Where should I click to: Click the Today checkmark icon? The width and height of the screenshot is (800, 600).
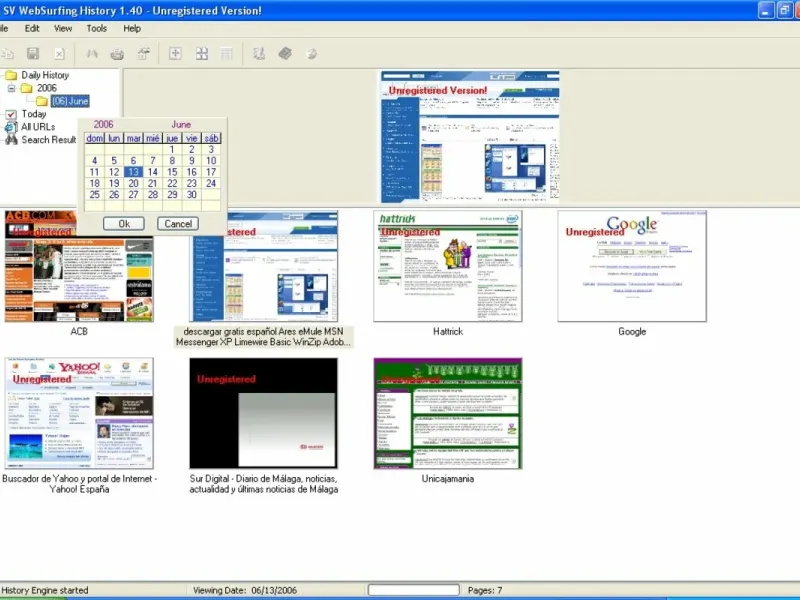click(x=11, y=114)
